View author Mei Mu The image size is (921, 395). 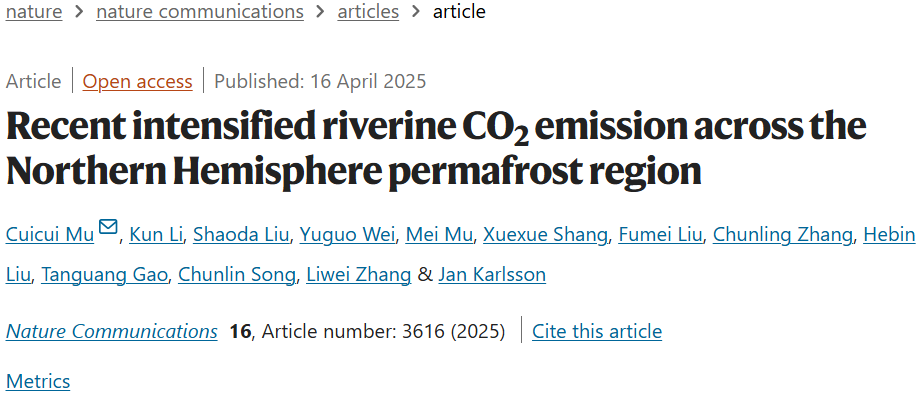[439, 235]
